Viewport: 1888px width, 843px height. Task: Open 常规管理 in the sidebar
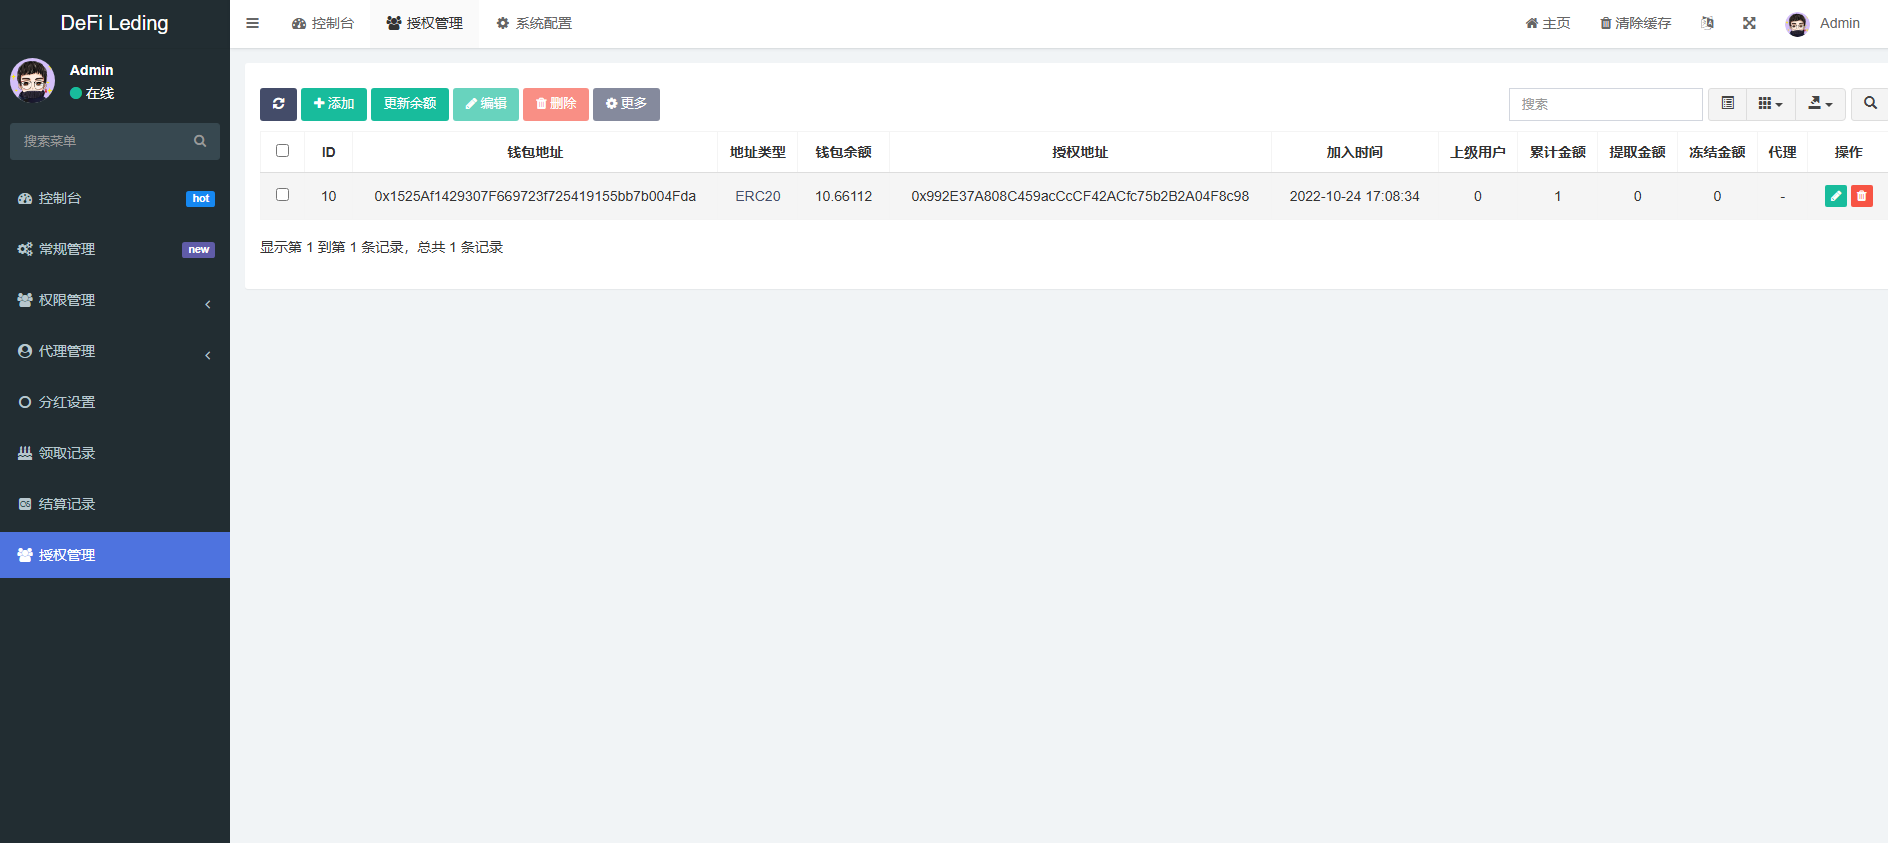point(115,249)
